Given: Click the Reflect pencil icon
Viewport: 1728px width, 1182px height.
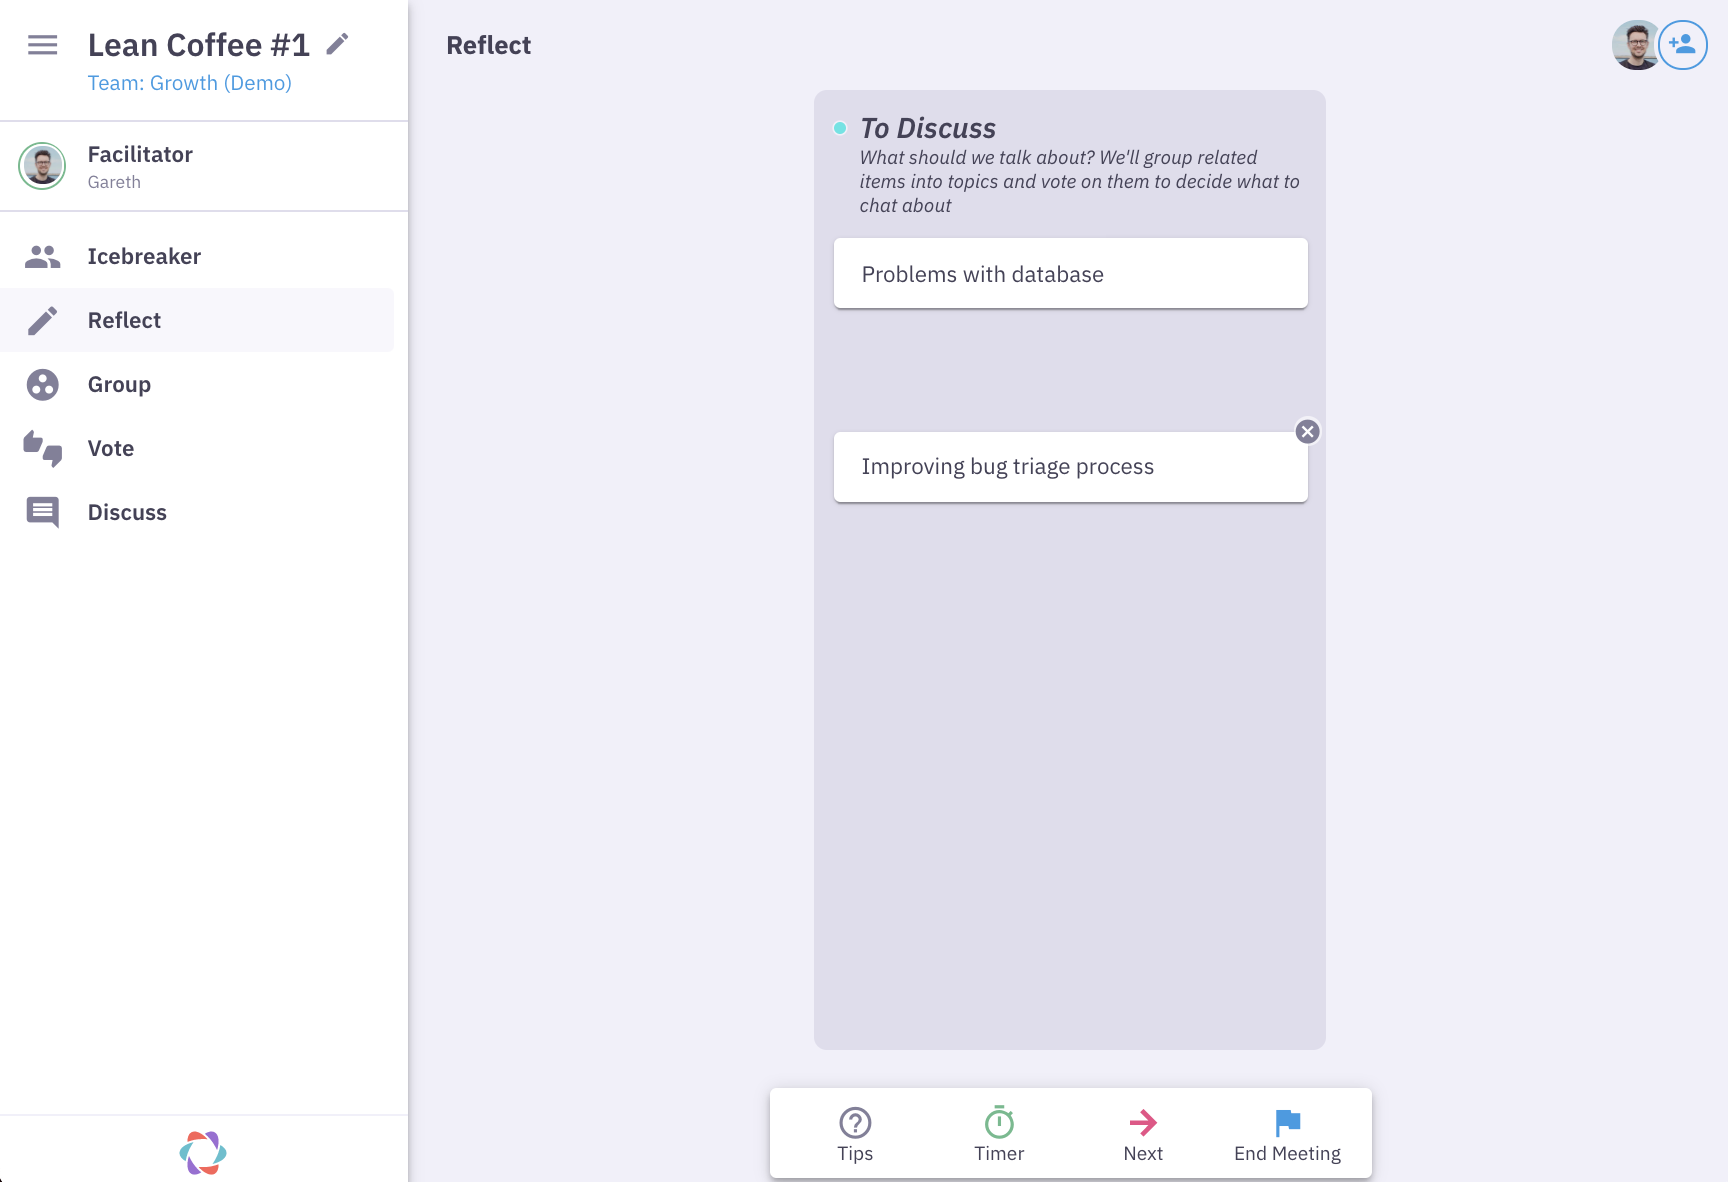Looking at the screenshot, I should tap(42, 320).
